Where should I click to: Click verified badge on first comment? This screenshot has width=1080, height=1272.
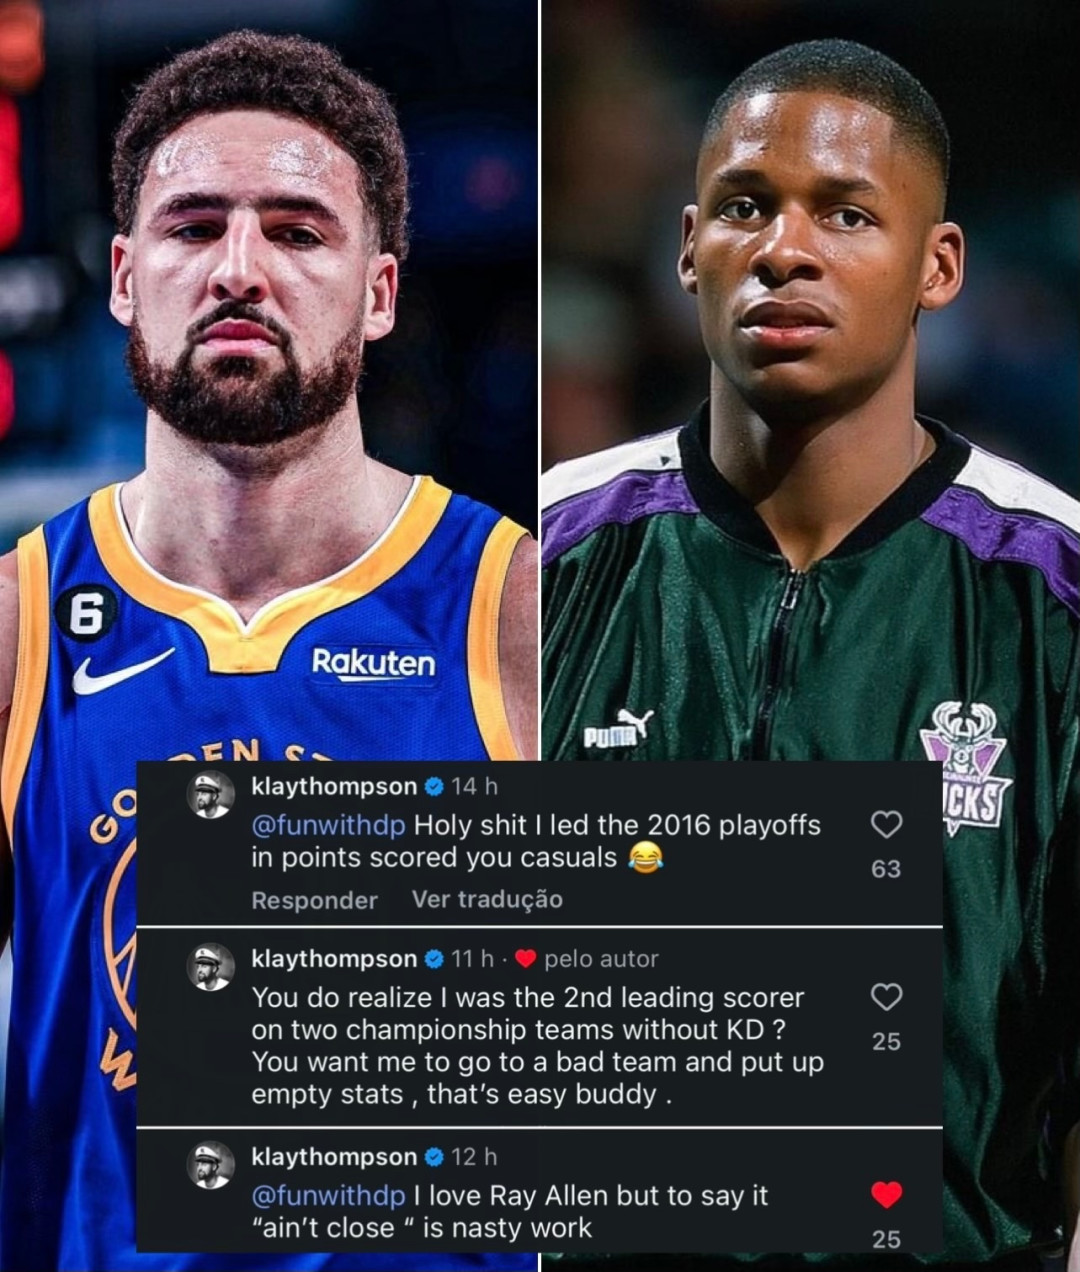click(434, 787)
